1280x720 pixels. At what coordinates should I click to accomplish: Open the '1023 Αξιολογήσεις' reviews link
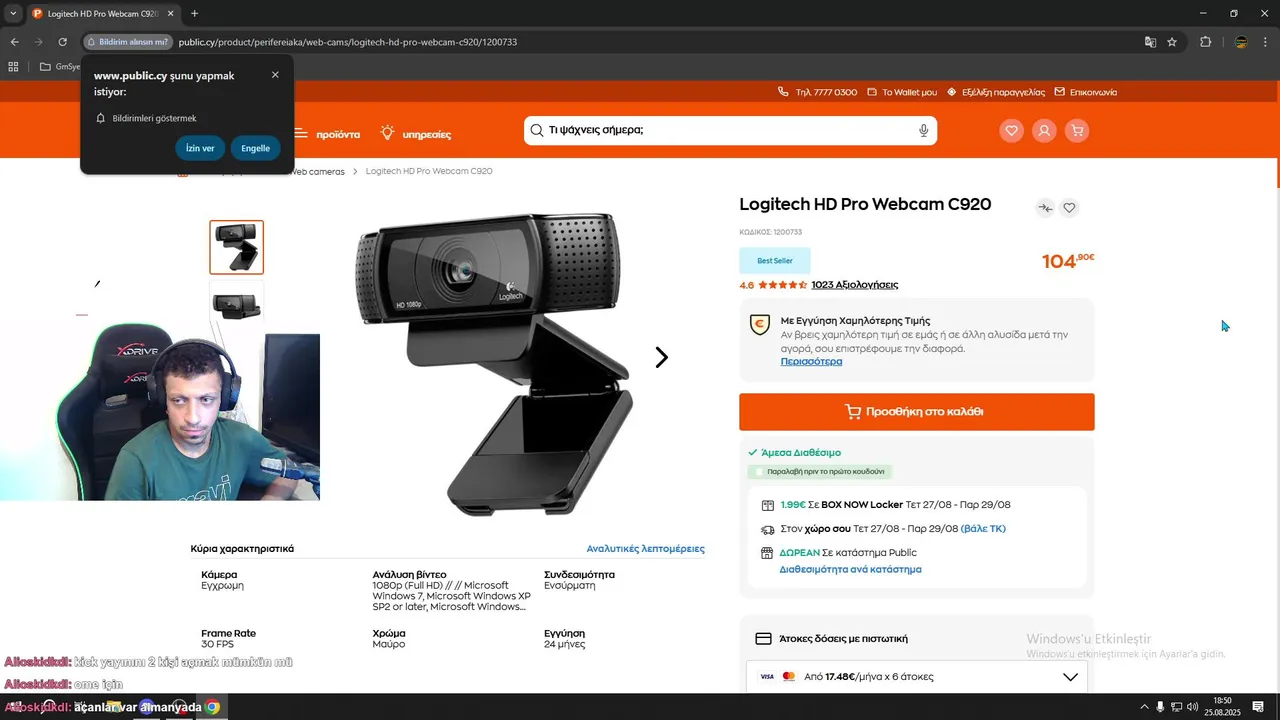(855, 285)
